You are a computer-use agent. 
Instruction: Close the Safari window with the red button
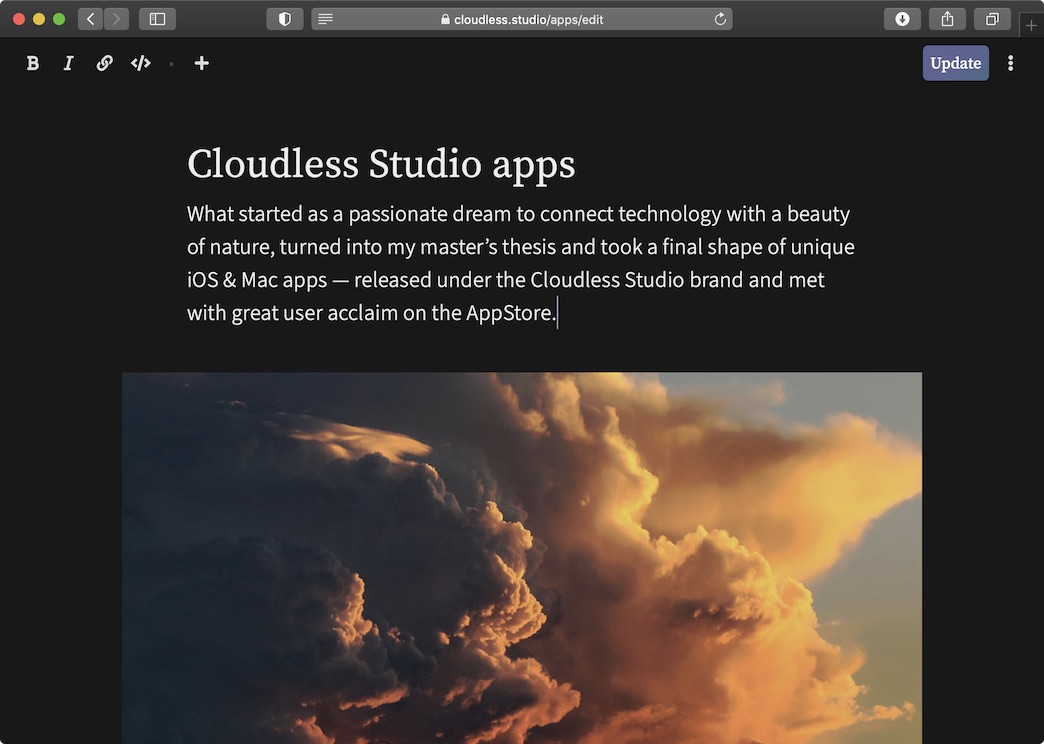pyautogui.click(x=19, y=19)
